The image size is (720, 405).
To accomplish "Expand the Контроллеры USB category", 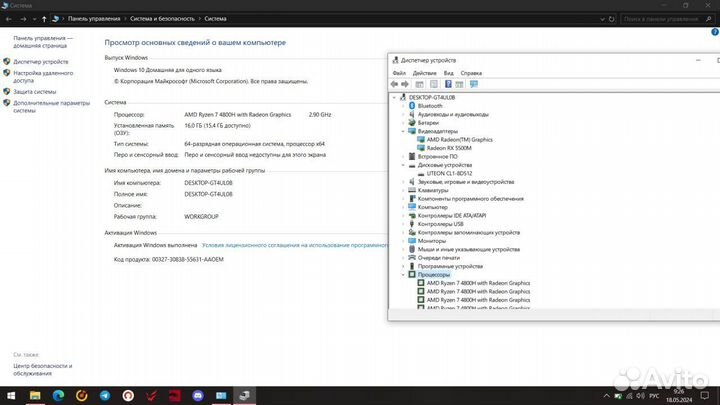I will click(403, 224).
